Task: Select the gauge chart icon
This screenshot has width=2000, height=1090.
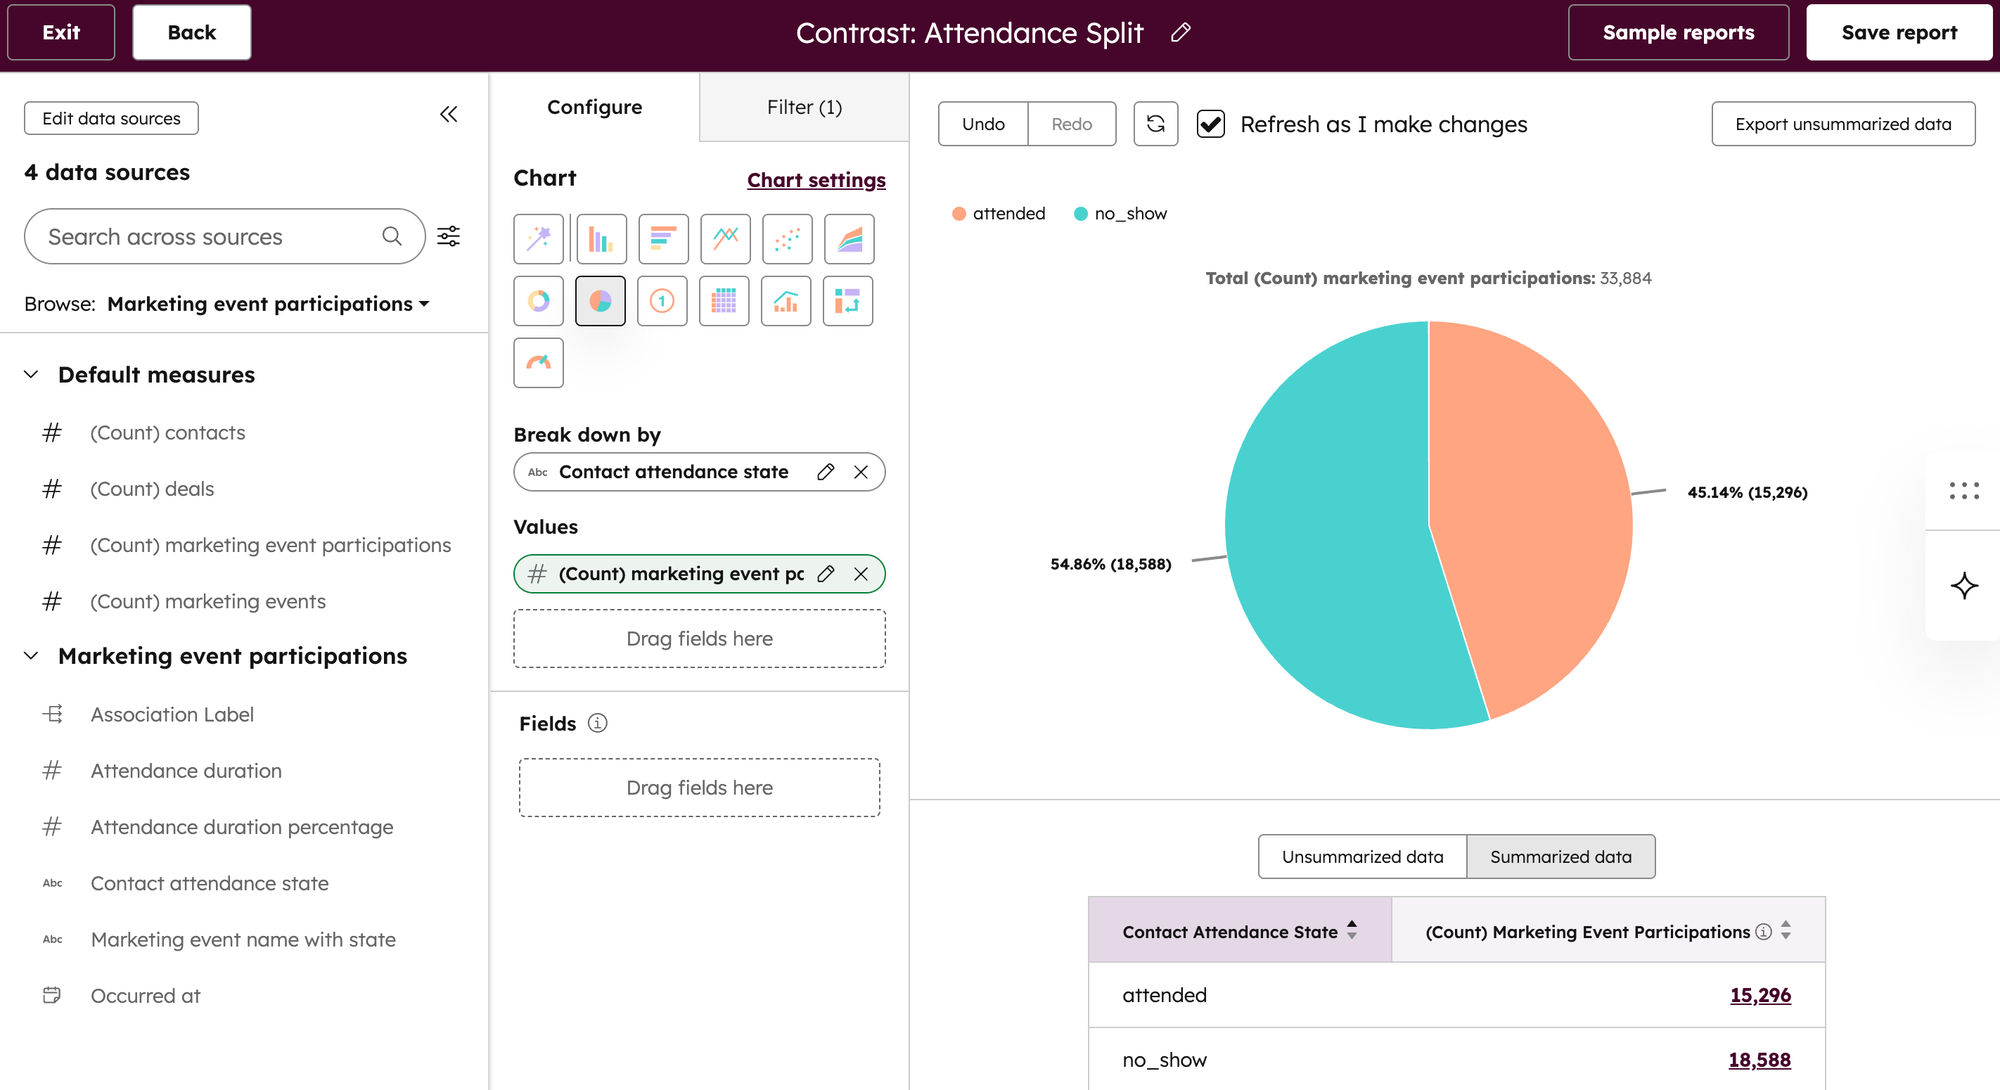Action: coord(538,363)
